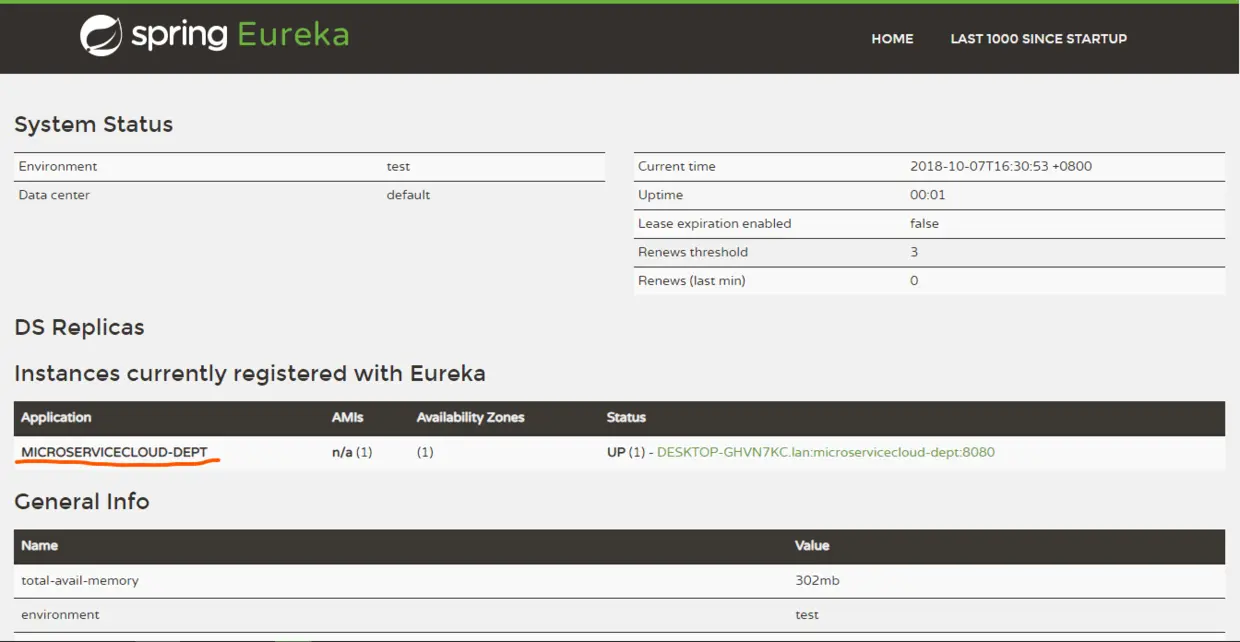Screen dimensions: 1240x642
Task: Open the HOME navigation link
Action: [891, 39]
